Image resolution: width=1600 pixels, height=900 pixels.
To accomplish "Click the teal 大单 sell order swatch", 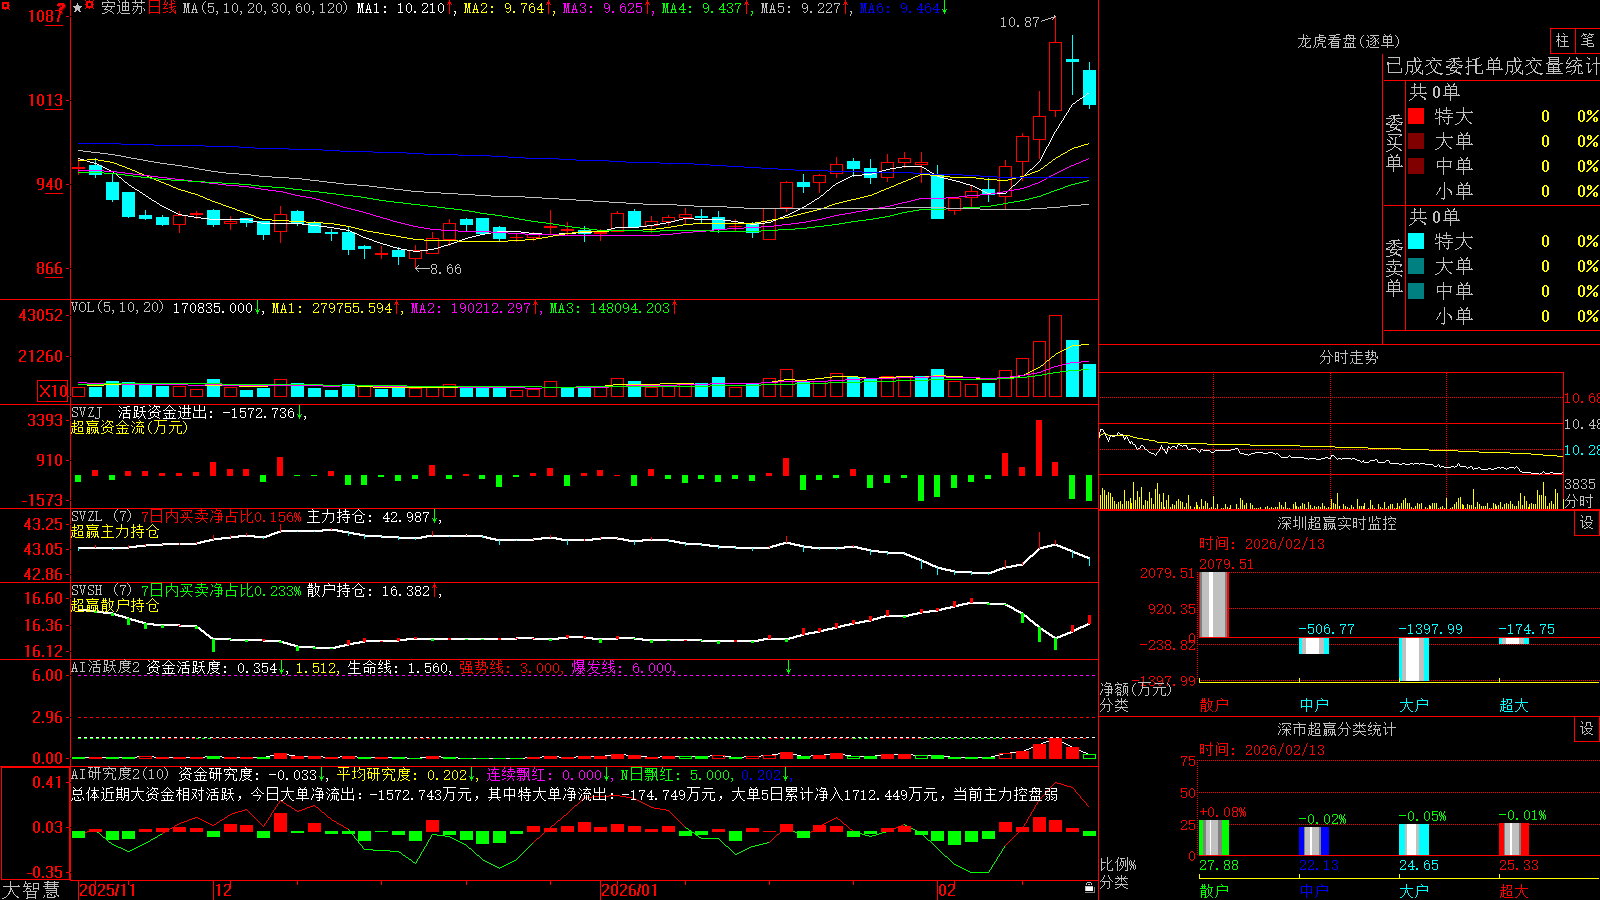I will (x=1416, y=266).
